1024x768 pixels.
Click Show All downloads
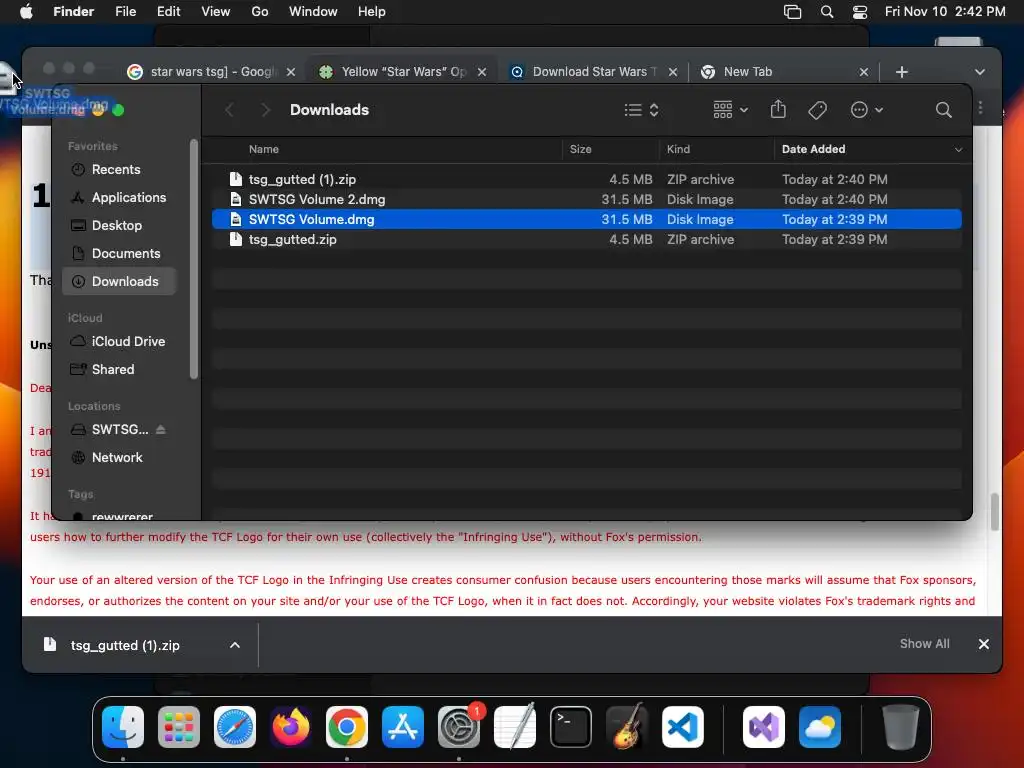tap(924, 644)
